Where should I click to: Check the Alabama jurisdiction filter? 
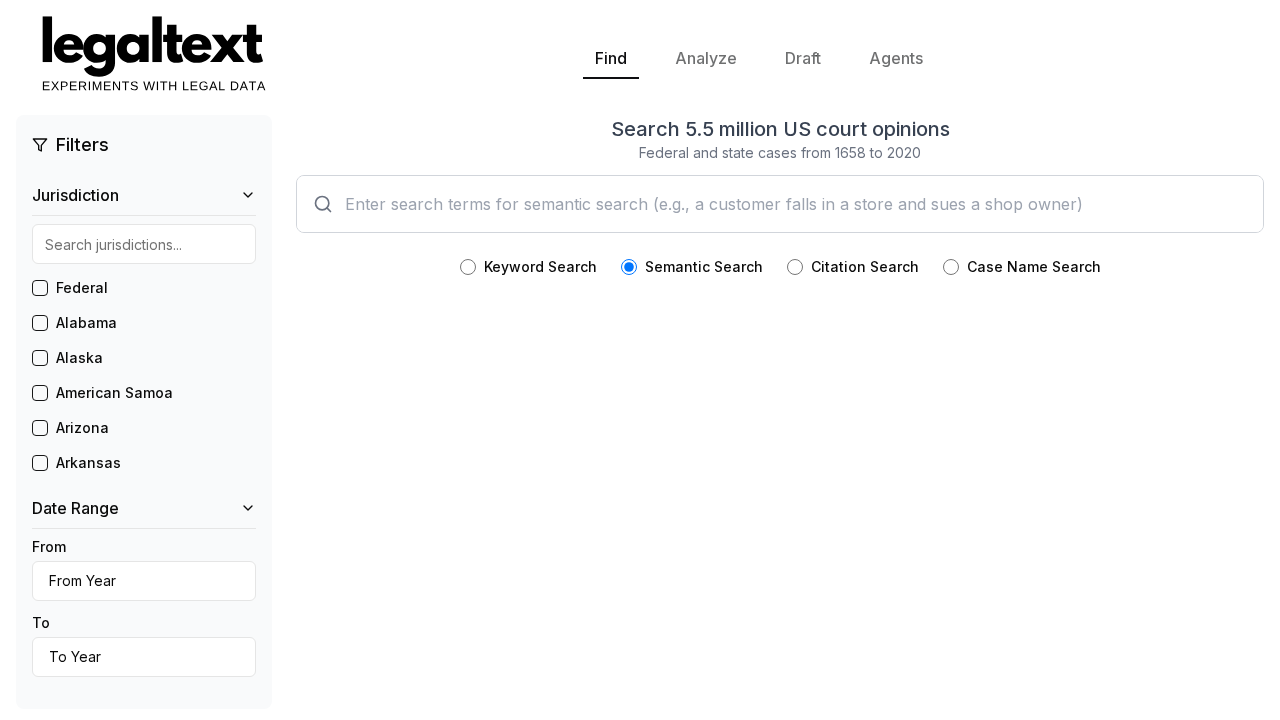click(x=40, y=323)
